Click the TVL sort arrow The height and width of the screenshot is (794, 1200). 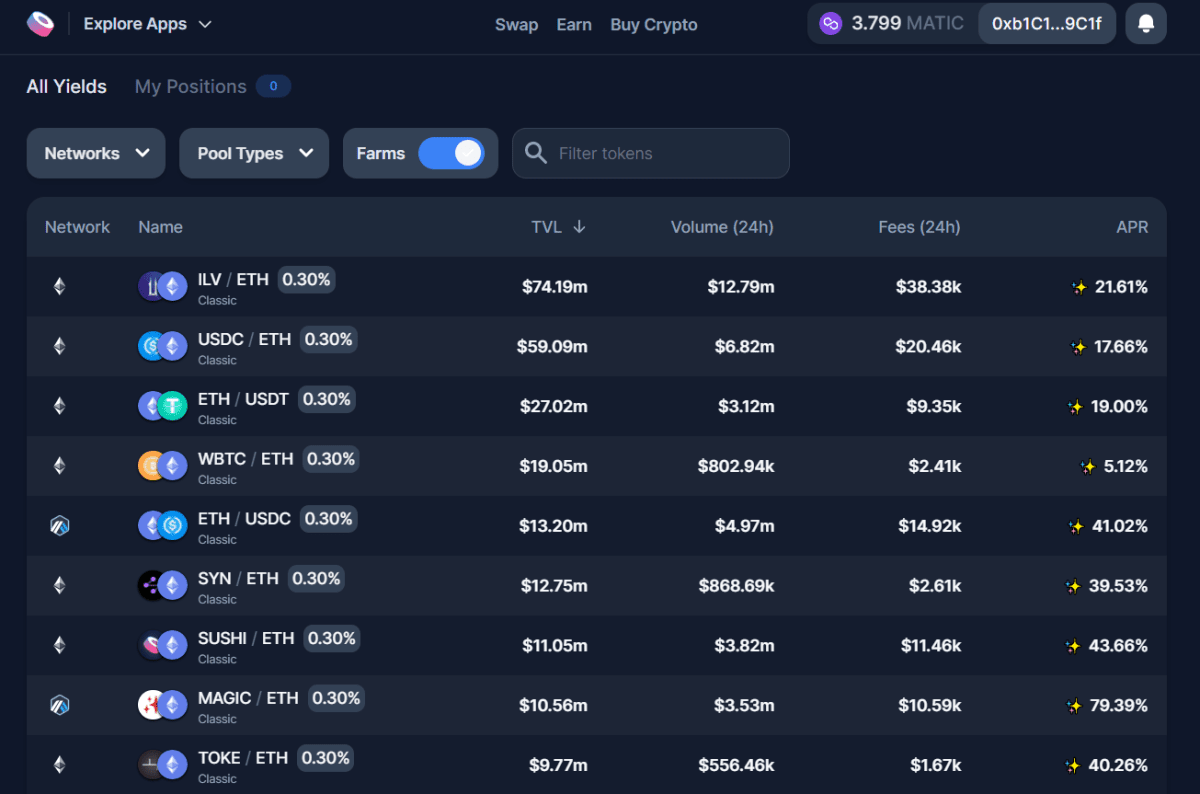[x=579, y=227]
